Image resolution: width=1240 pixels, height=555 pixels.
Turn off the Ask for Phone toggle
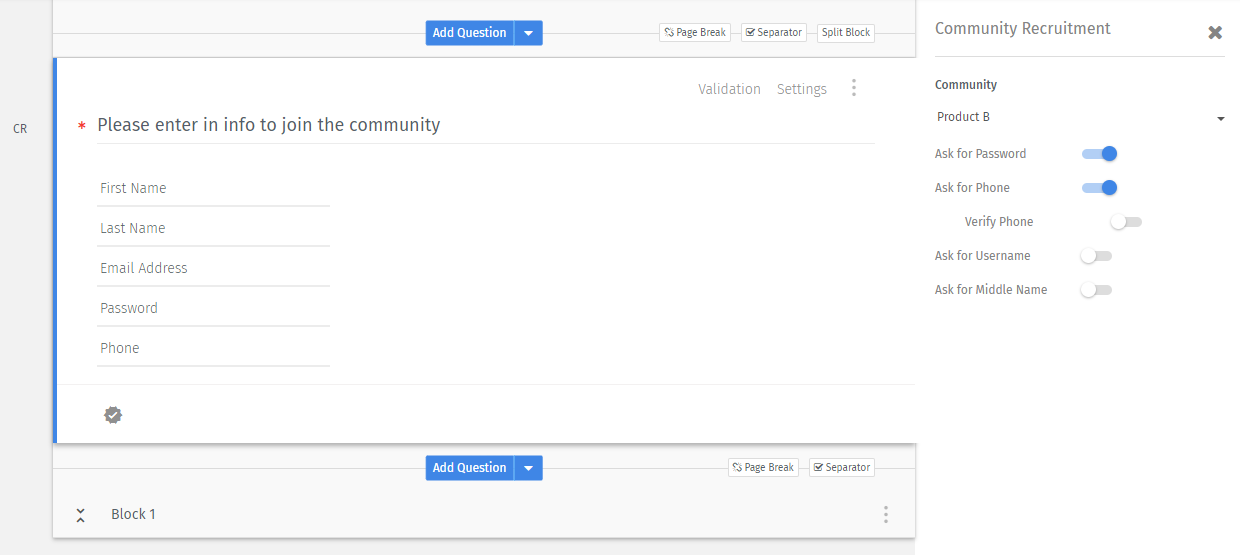1099,188
